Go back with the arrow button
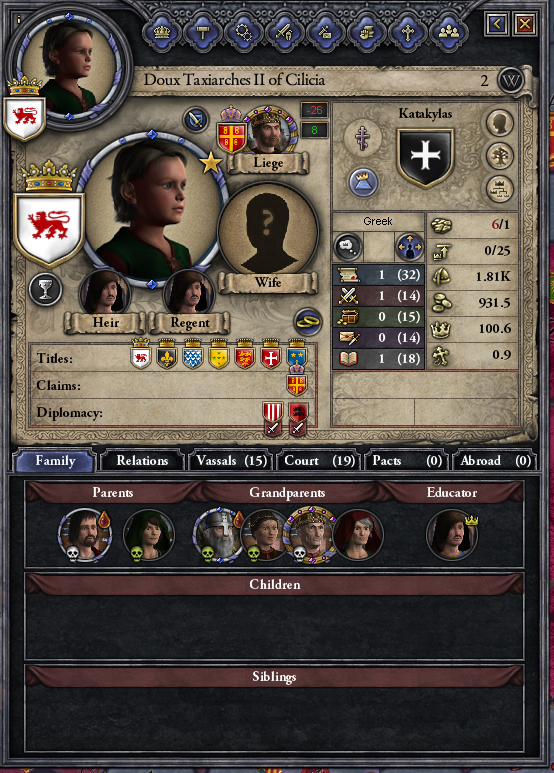Screen dimensions: 554x773 coord(496,23)
